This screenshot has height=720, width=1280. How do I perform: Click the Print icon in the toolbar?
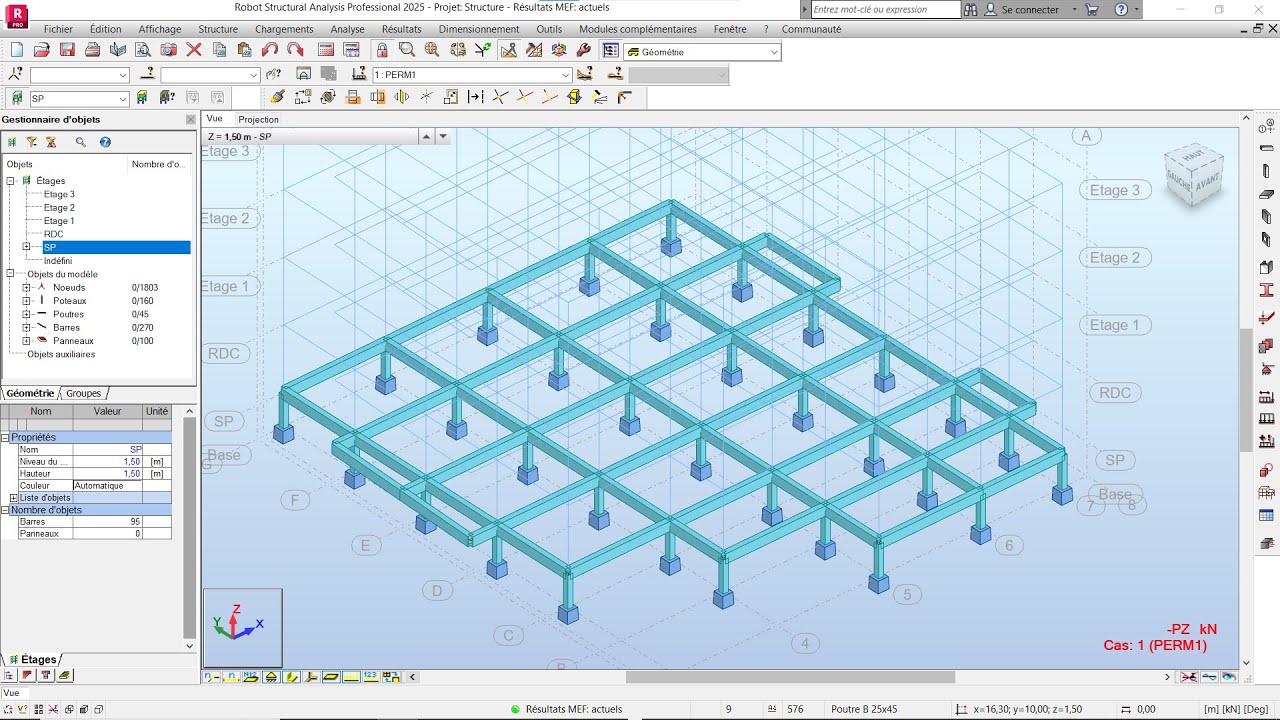click(92, 50)
